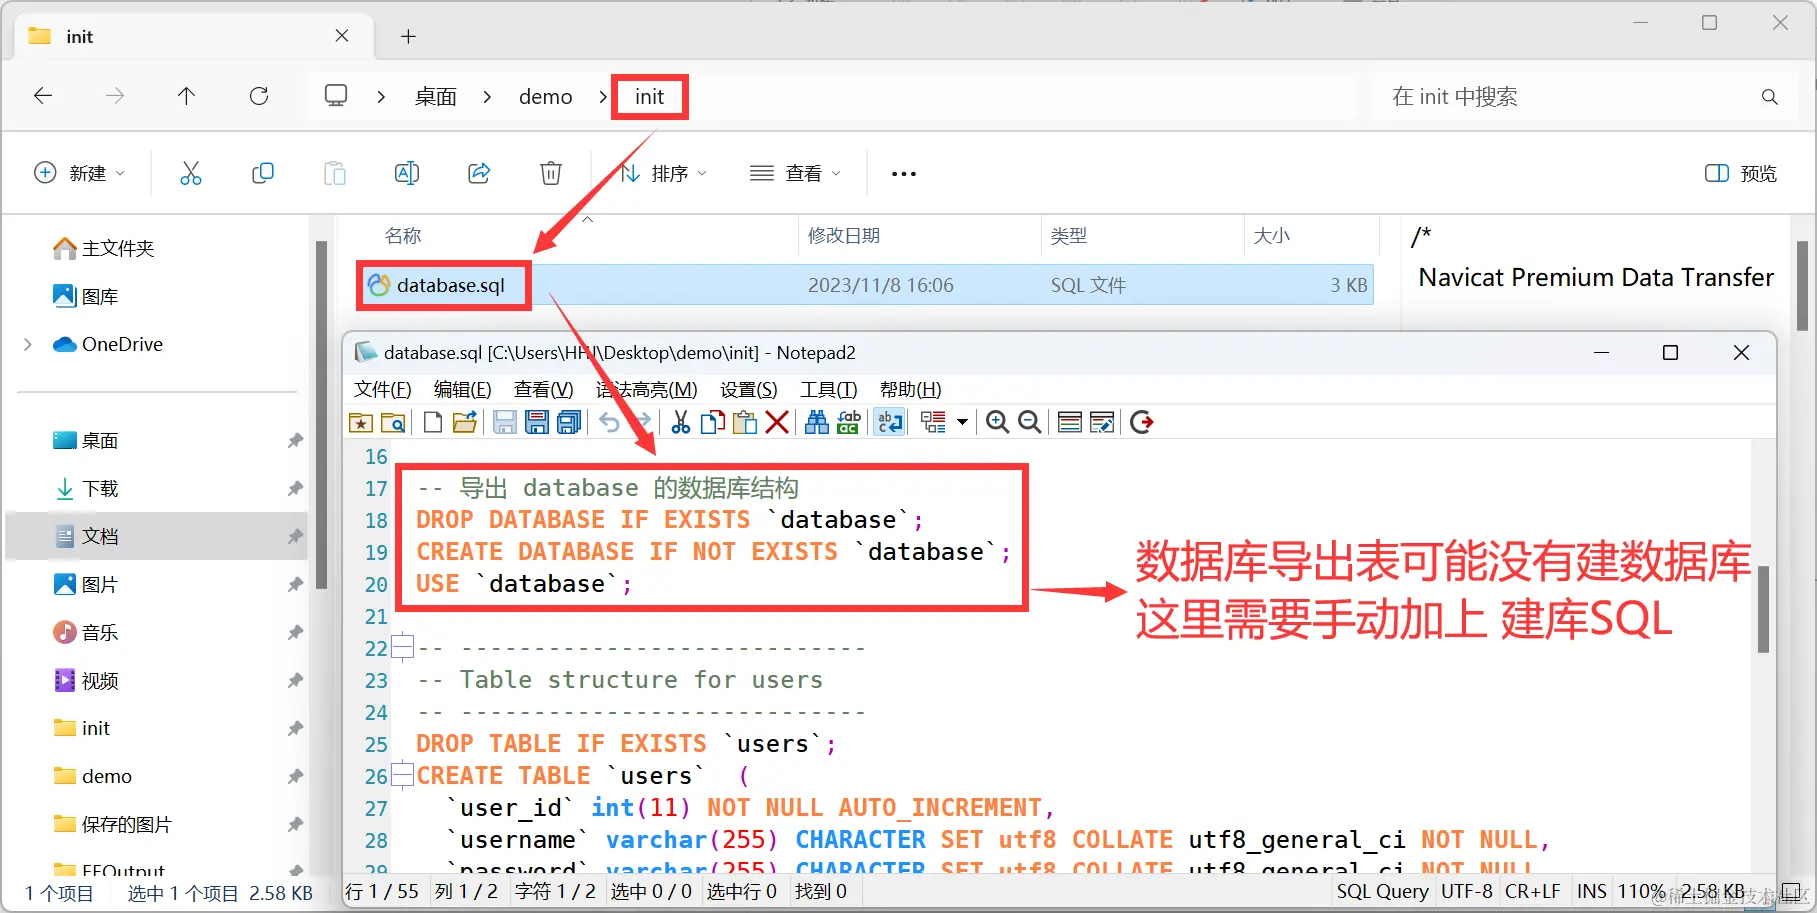Open the Explorer more options ellipsis
This screenshot has height=913, width=1817.
coord(904,173)
